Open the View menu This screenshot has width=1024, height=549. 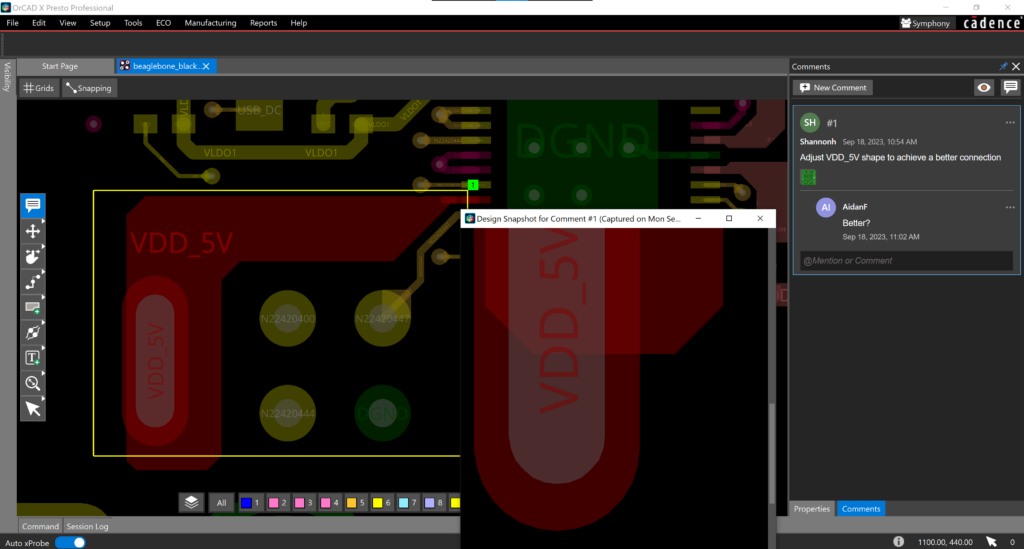pyautogui.click(x=67, y=23)
